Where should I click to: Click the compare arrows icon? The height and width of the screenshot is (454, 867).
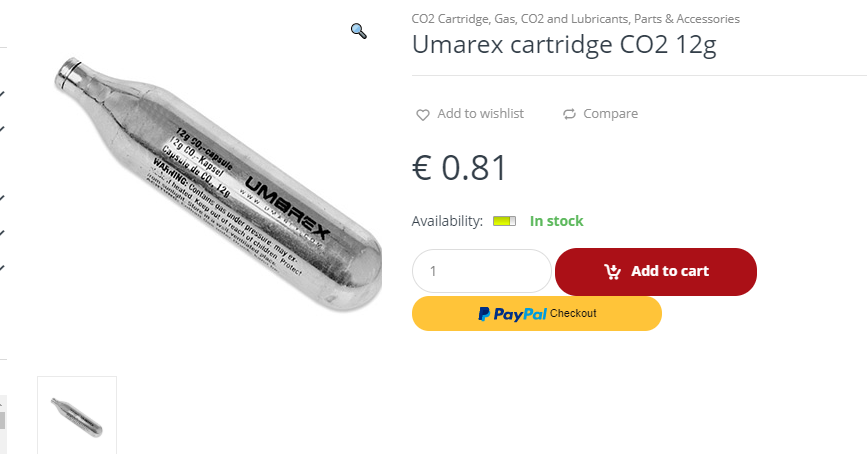tap(569, 114)
